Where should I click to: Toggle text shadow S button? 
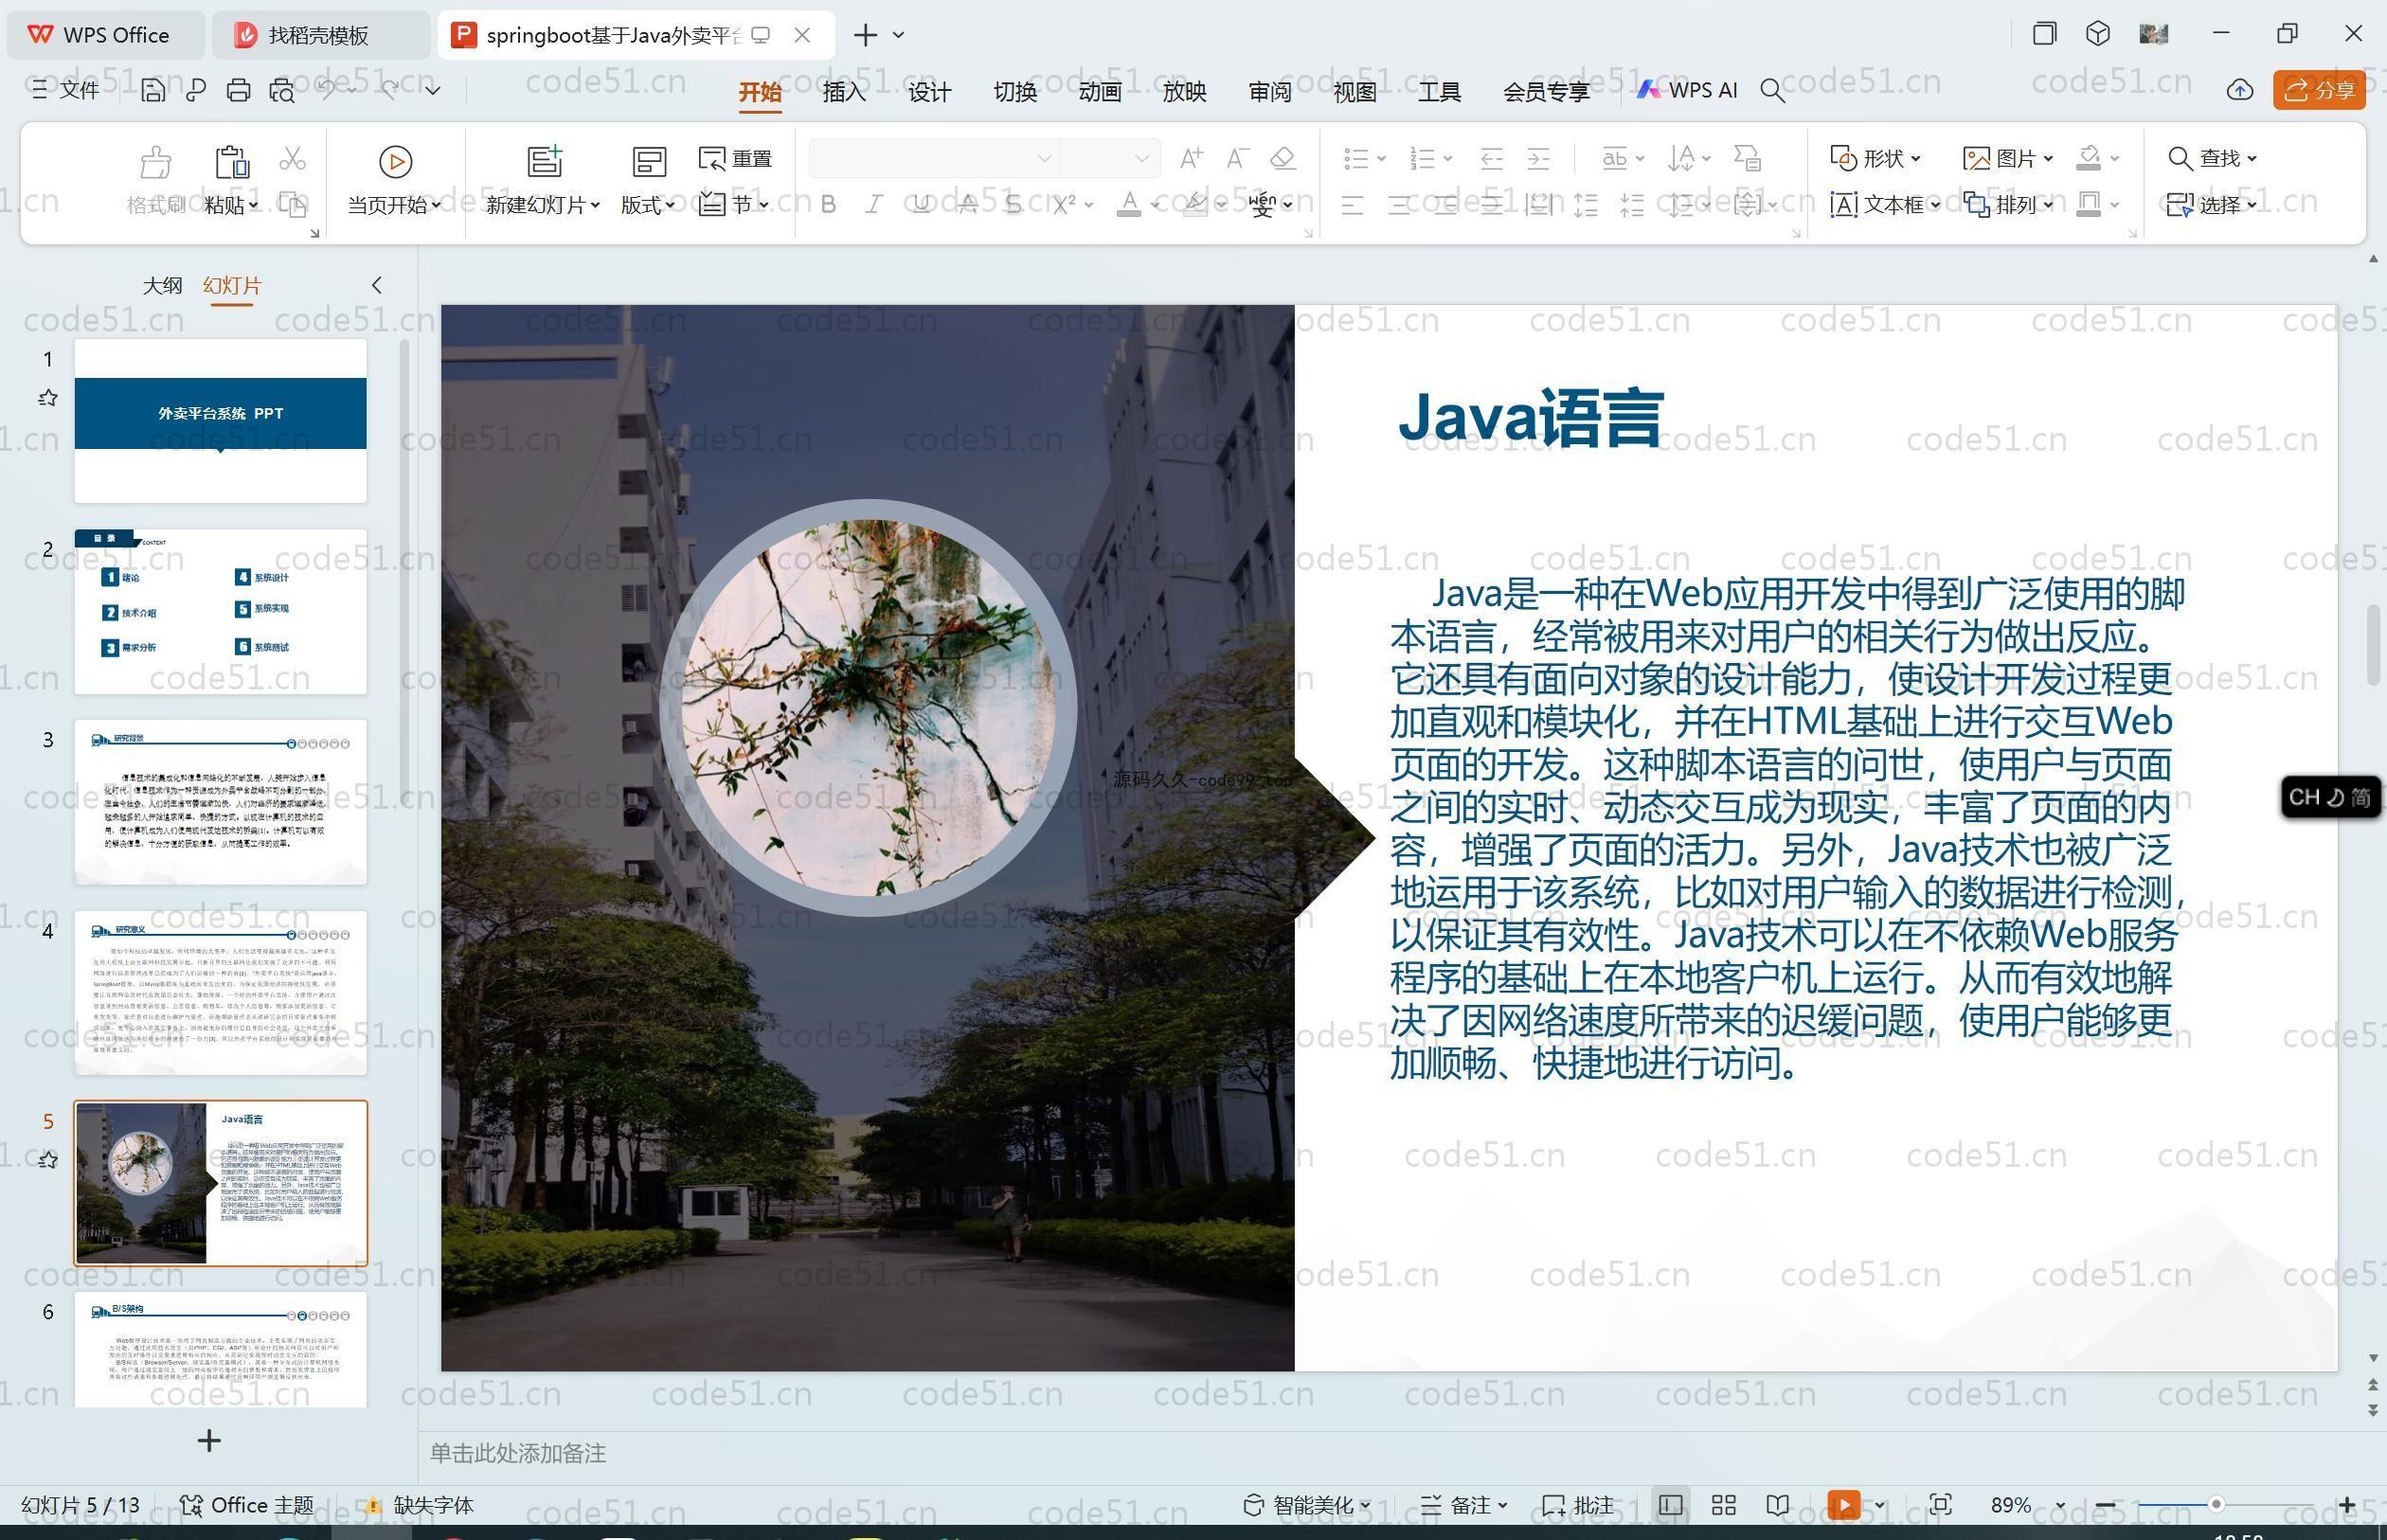pyautogui.click(x=1013, y=205)
